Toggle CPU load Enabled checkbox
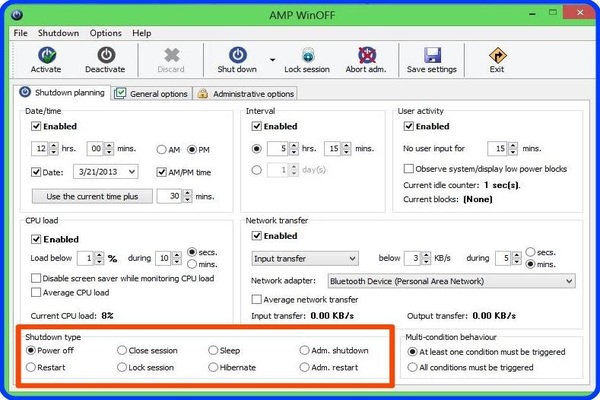This screenshot has height=400, width=600. click(36, 239)
